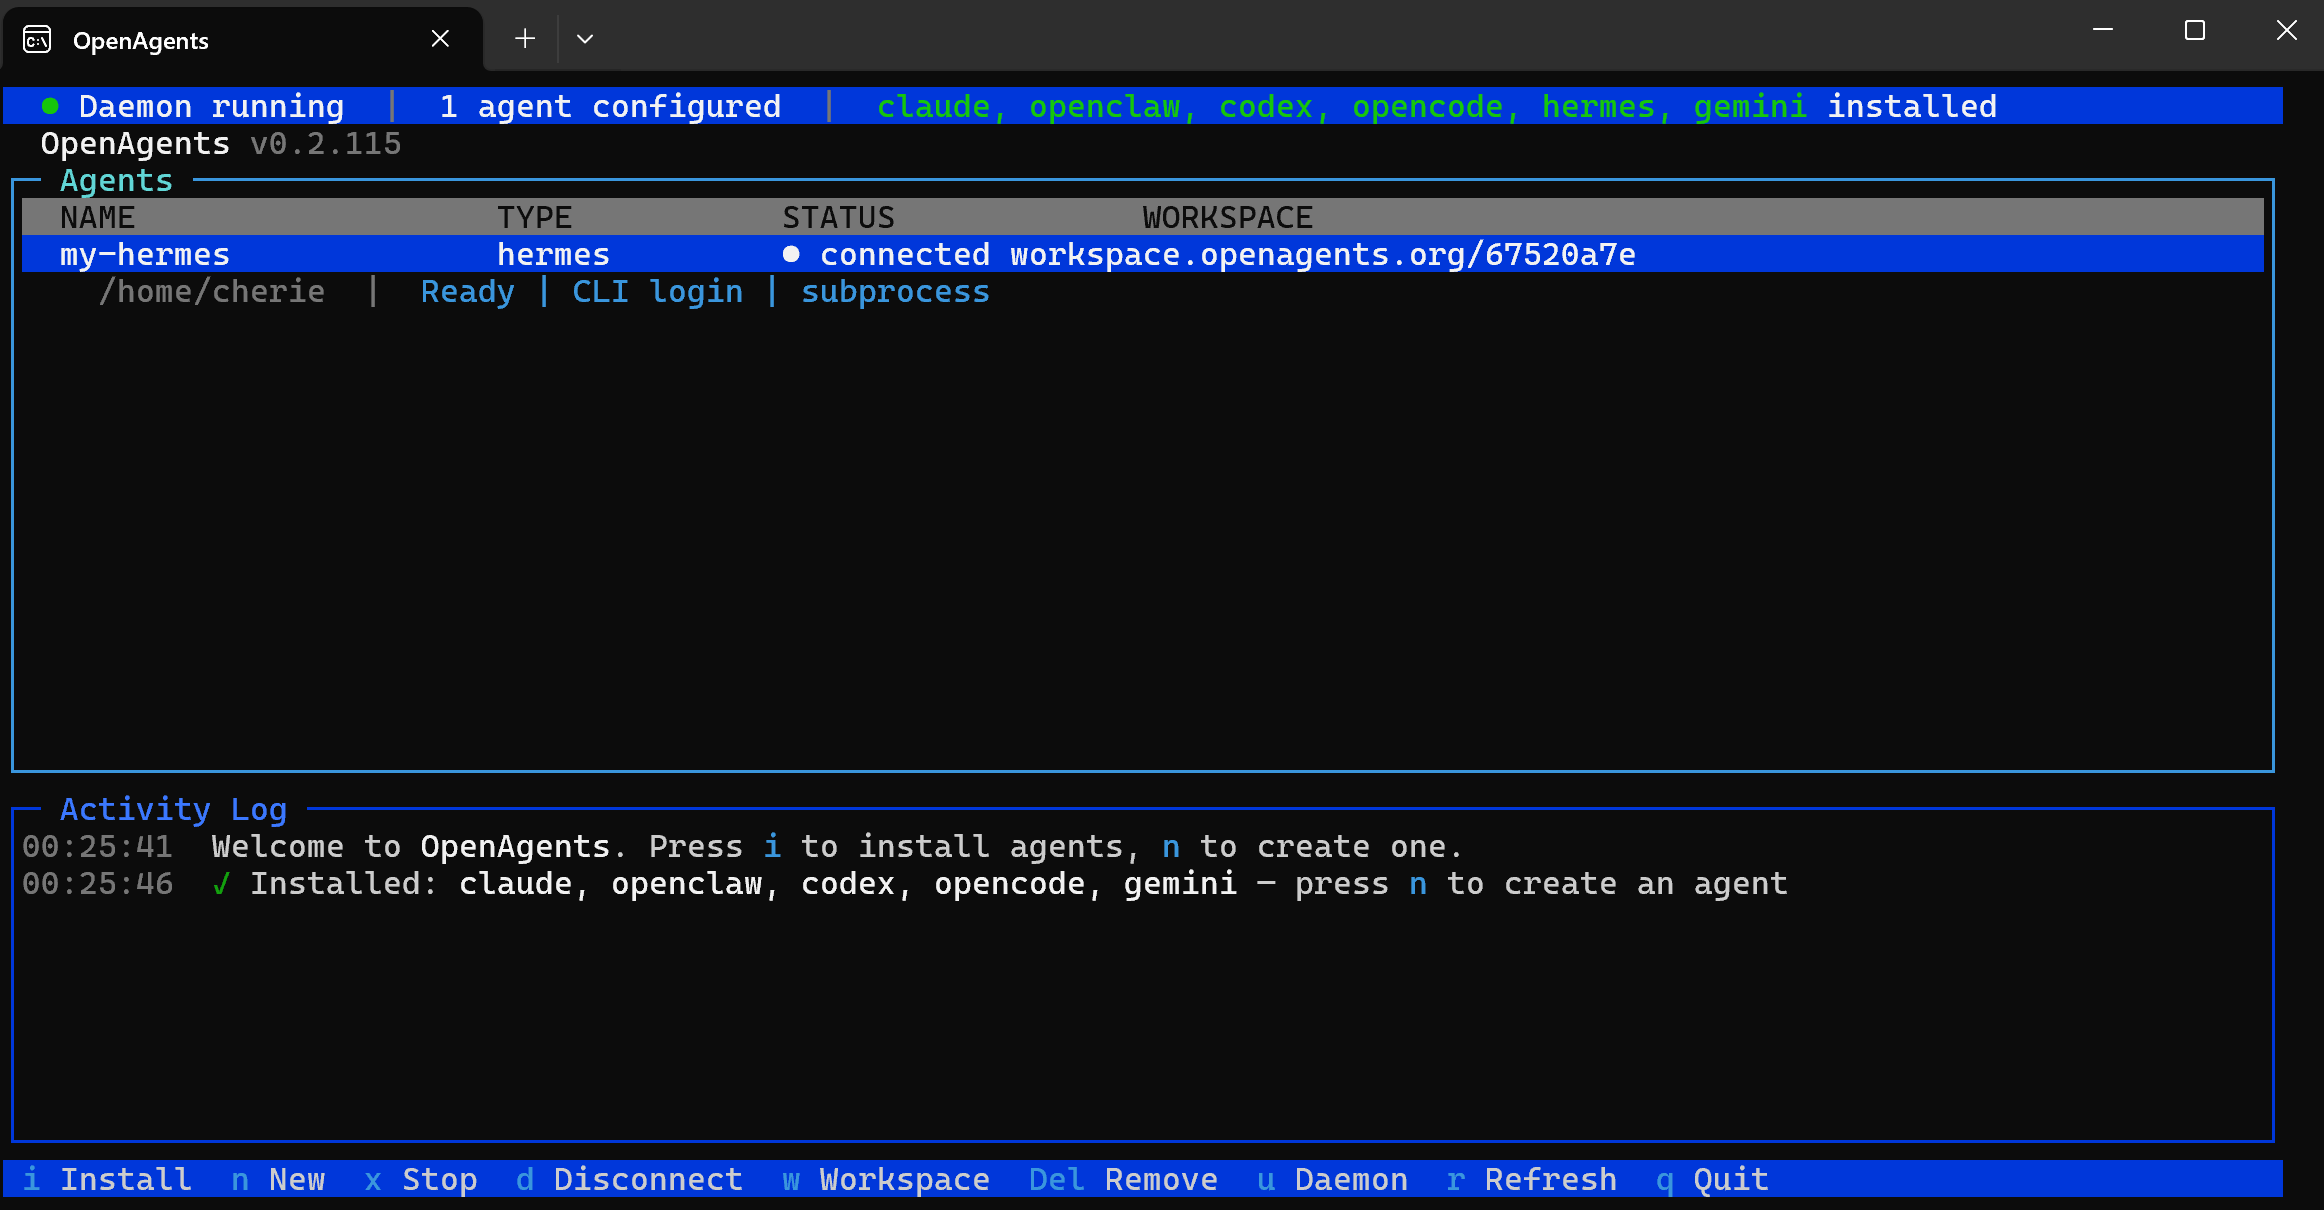Click 'opencode' in the installed list header
Screen dimensions: 2324x1210
click(x=1428, y=106)
